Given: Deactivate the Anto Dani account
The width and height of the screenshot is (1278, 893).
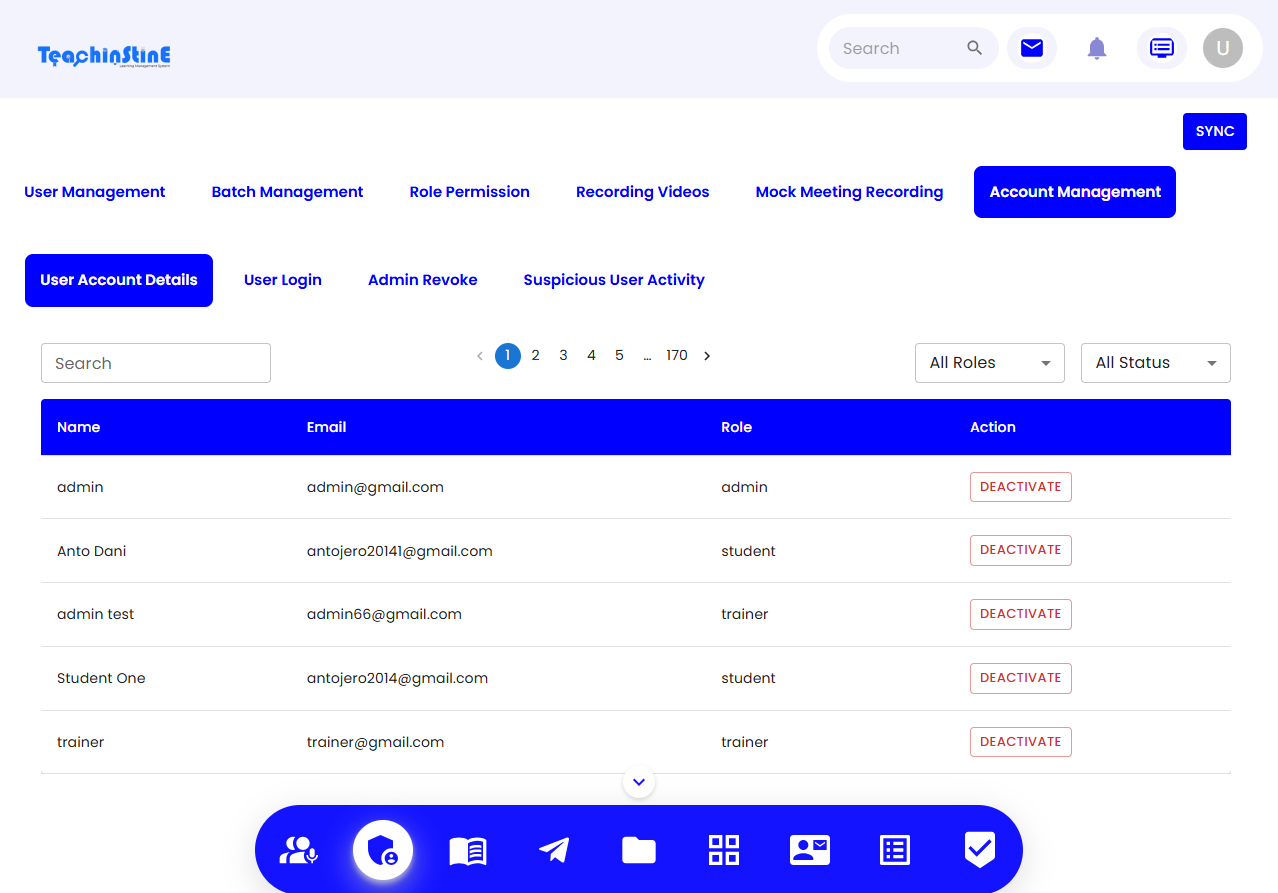Looking at the screenshot, I should point(1020,550).
